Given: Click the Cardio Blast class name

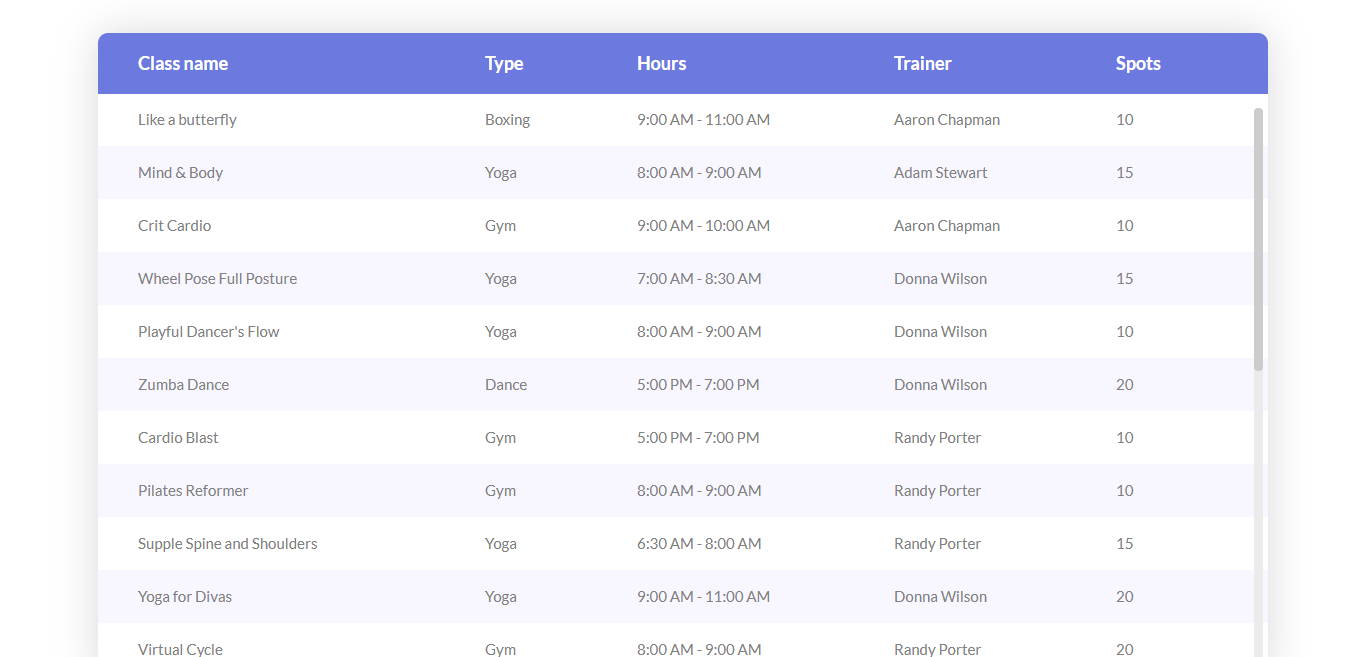Looking at the screenshot, I should pyautogui.click(x=178, y=438).
